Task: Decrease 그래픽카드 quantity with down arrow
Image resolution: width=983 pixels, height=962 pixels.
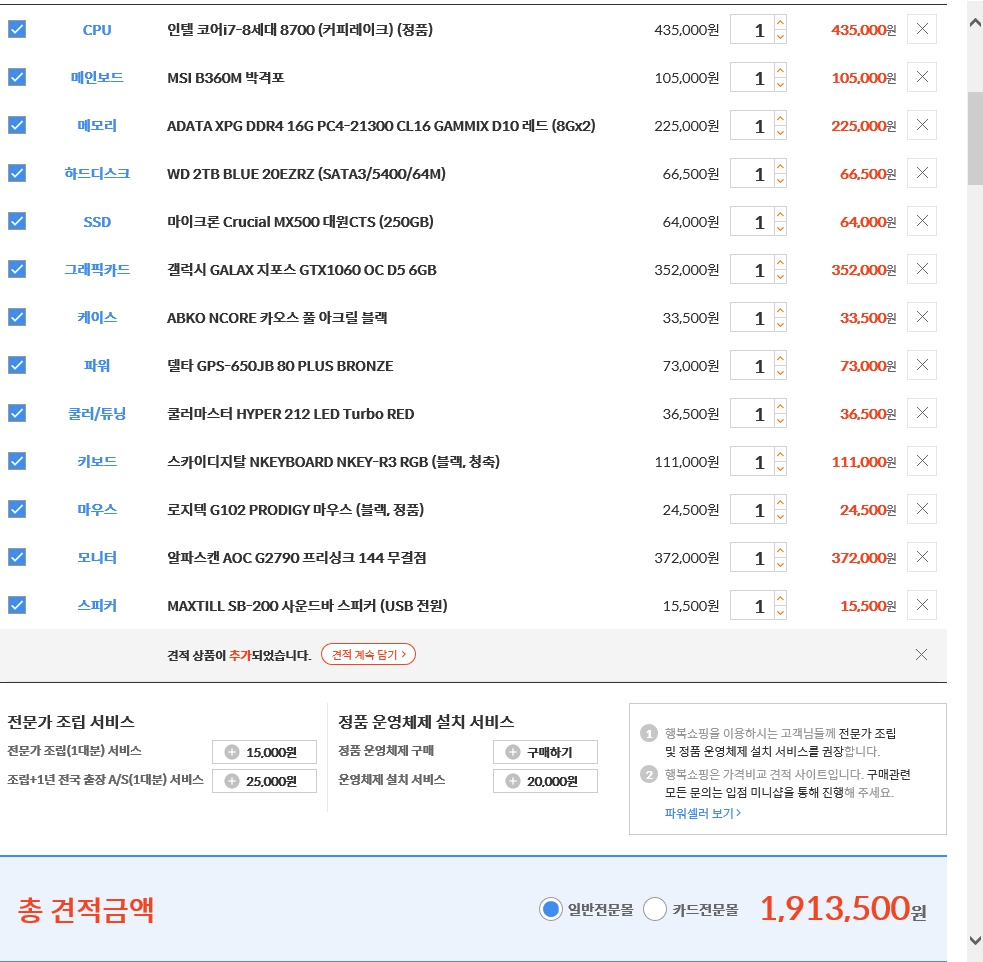Action: [781, 276]
